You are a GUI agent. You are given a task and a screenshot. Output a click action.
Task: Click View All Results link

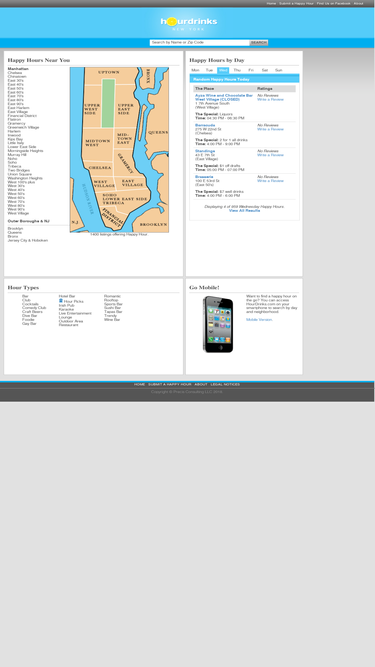(244, 211)
